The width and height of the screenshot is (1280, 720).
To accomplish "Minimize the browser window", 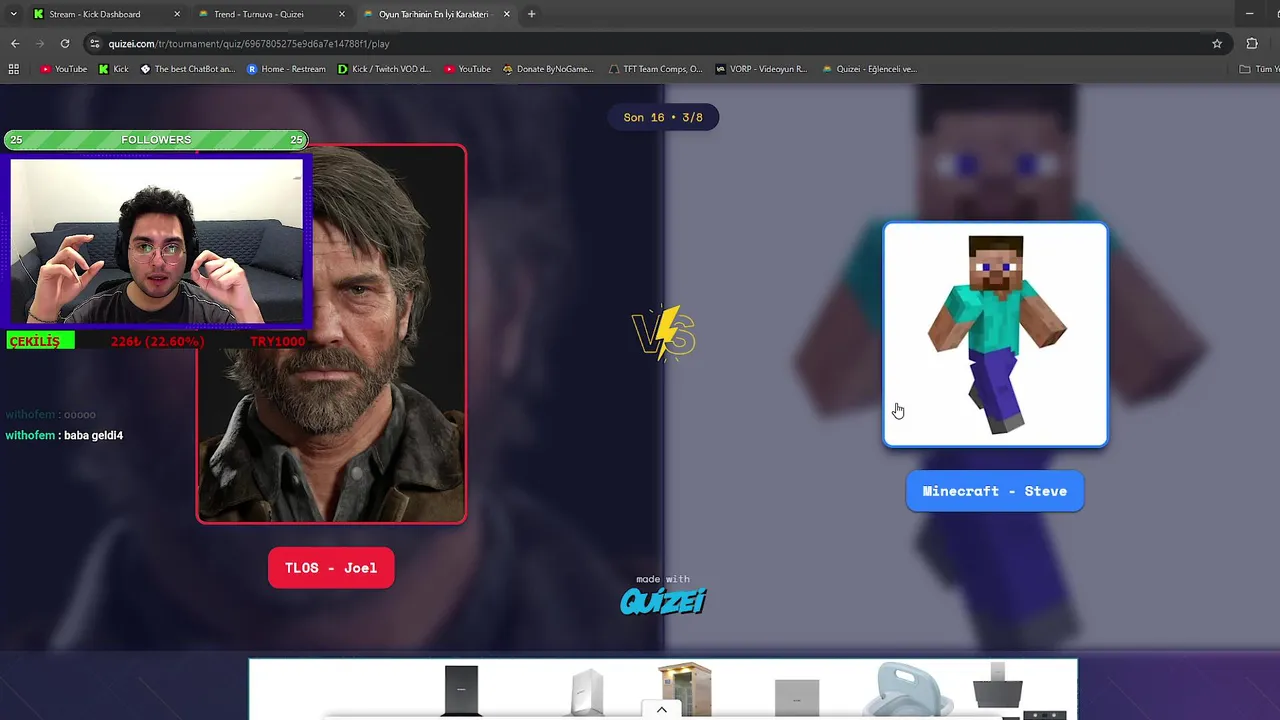I will tap(1250, 14).
